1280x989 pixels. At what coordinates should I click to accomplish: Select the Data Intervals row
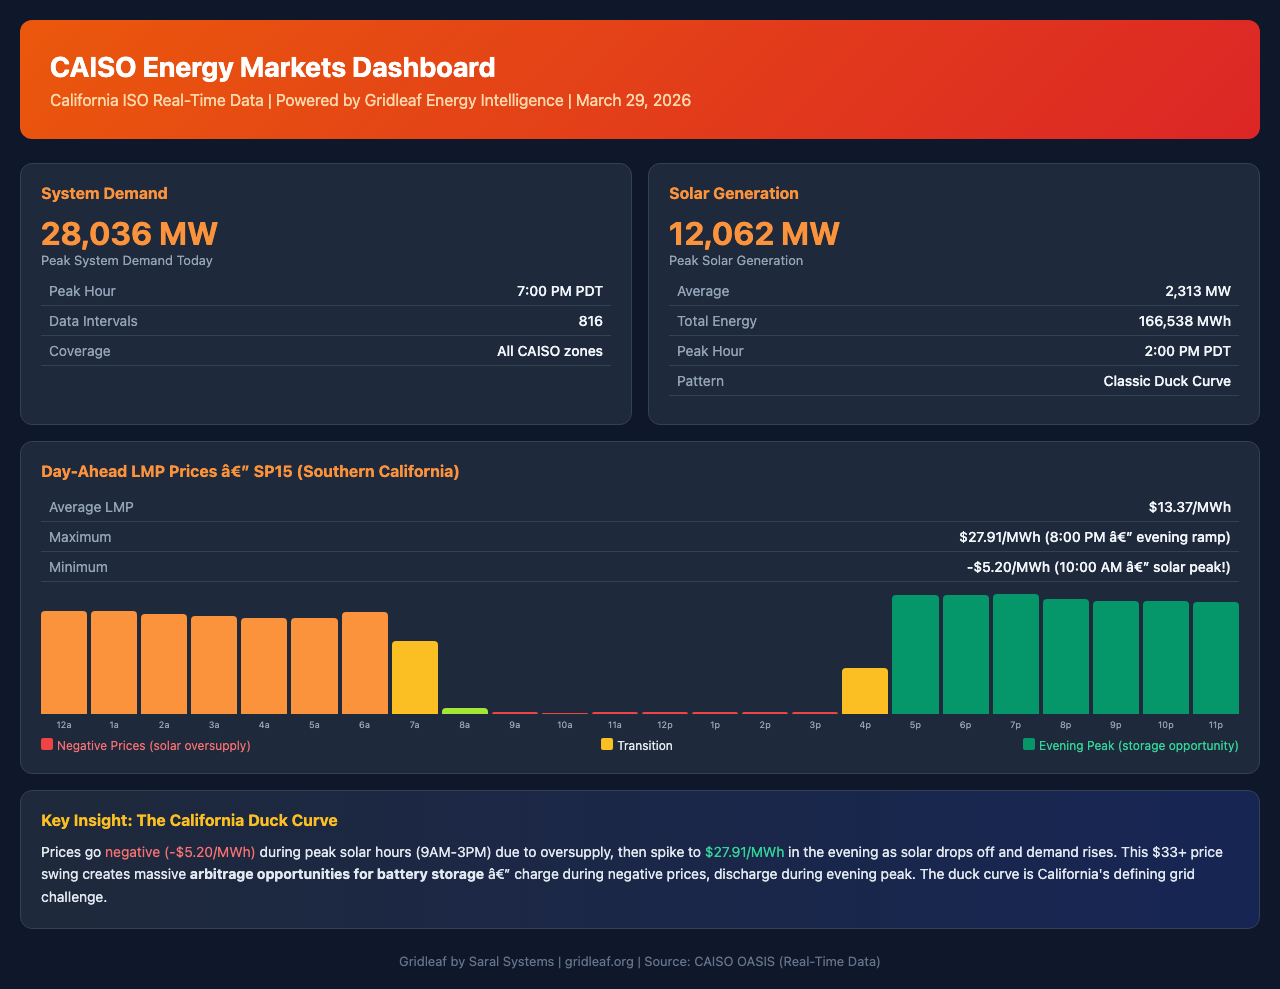(326, 321)
